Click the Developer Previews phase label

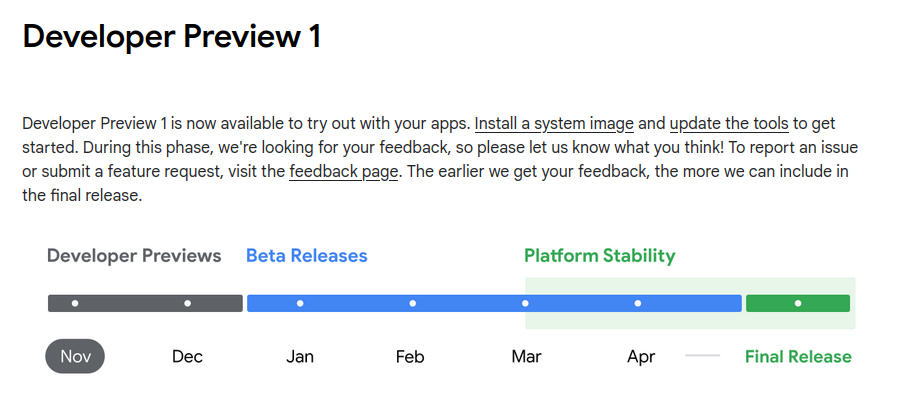pos(134,256)
